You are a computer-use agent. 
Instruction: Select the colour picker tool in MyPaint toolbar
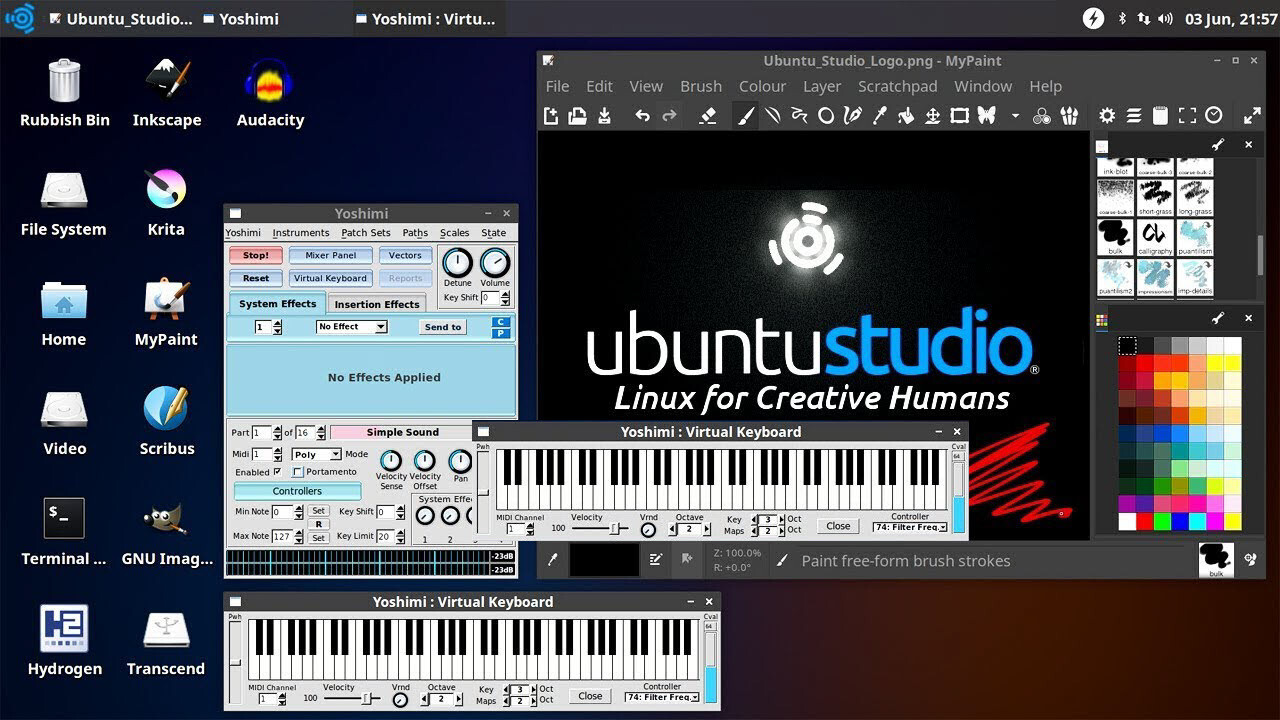(x=879, y=116)
